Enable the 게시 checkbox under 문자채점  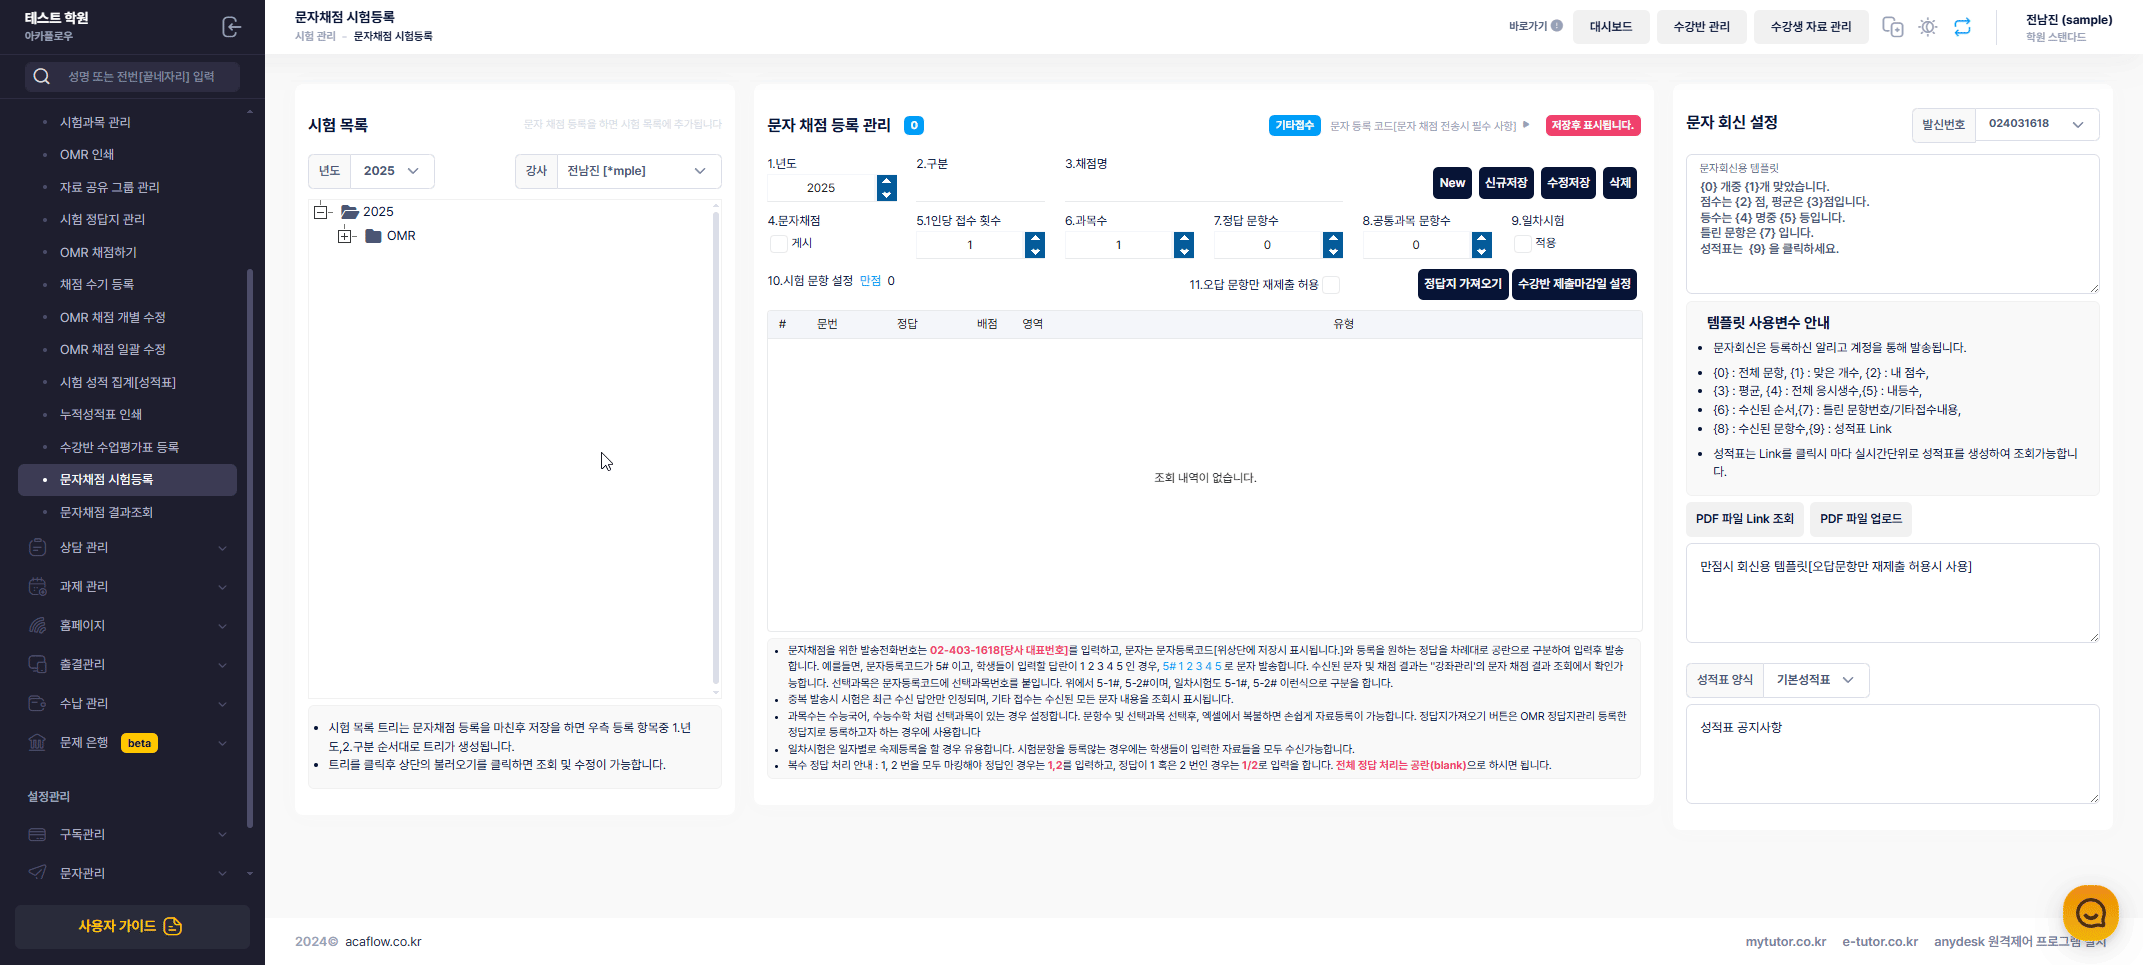780,243
